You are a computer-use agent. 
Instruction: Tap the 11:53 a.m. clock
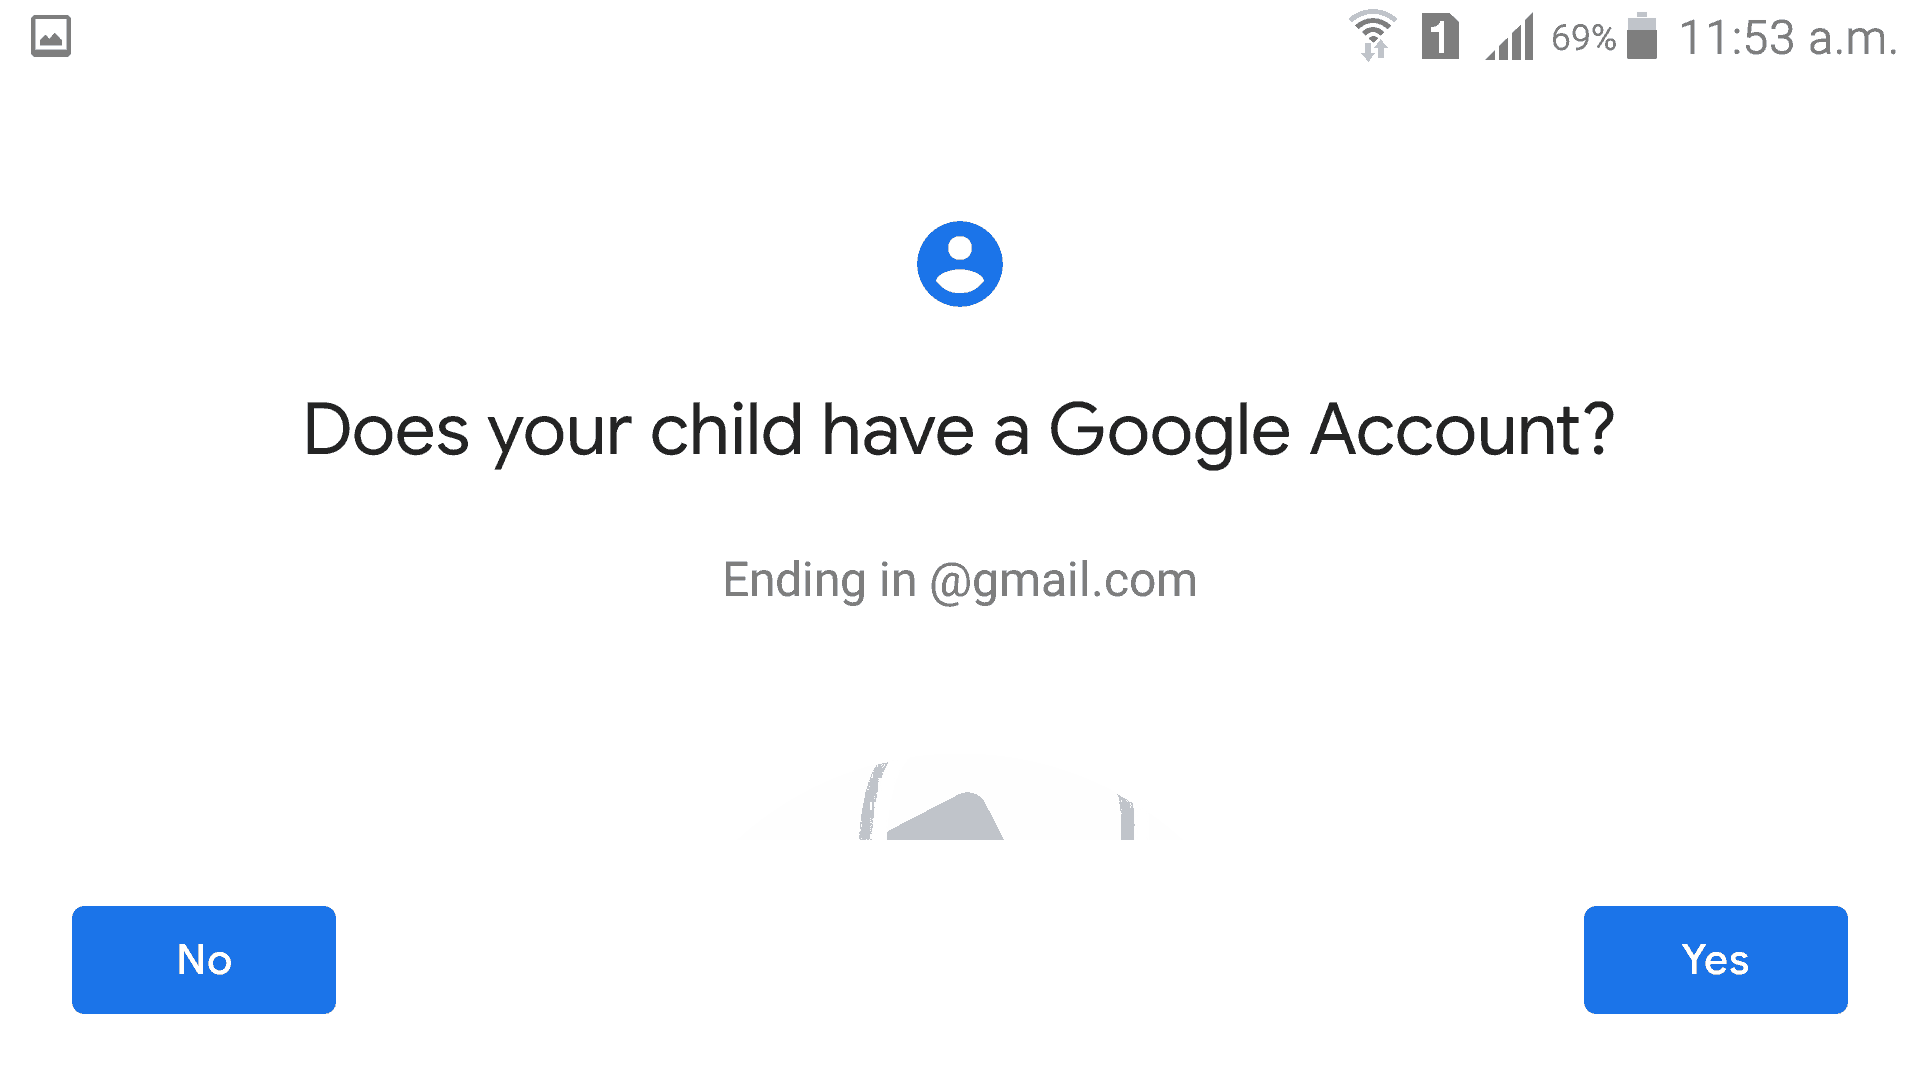[x=1788, y=38]
